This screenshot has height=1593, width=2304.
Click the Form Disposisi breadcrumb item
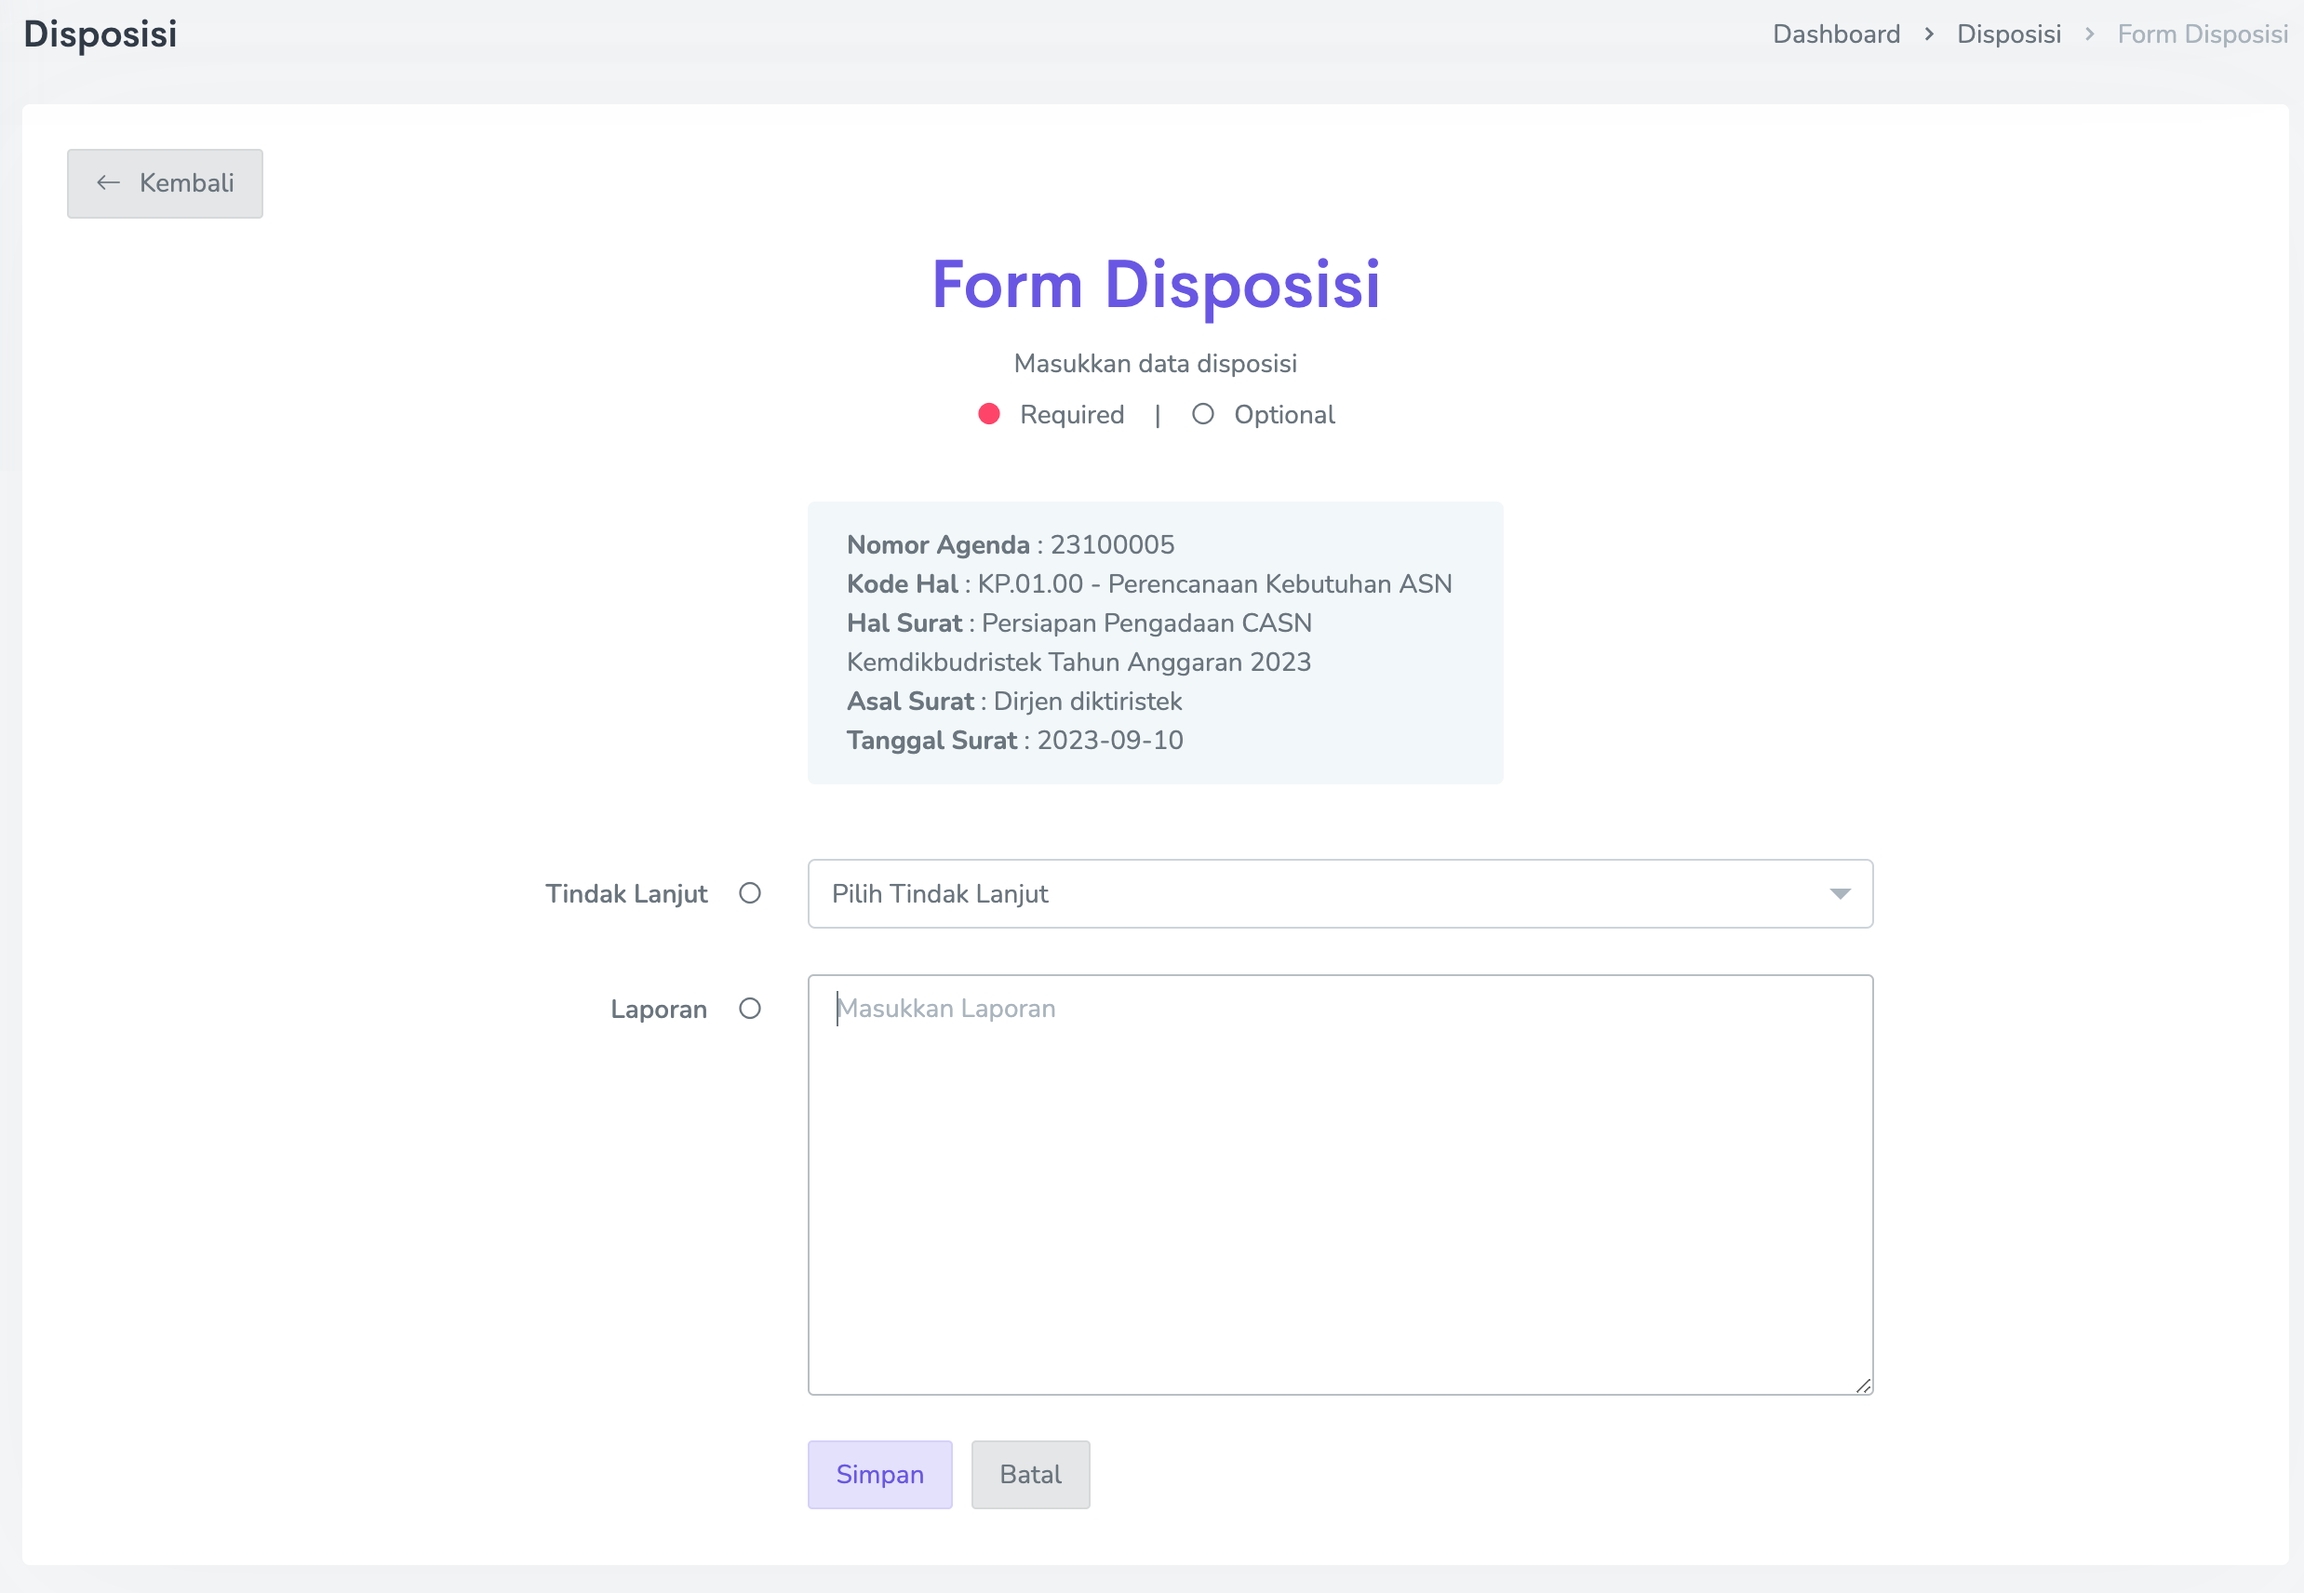click(2202, 35)
